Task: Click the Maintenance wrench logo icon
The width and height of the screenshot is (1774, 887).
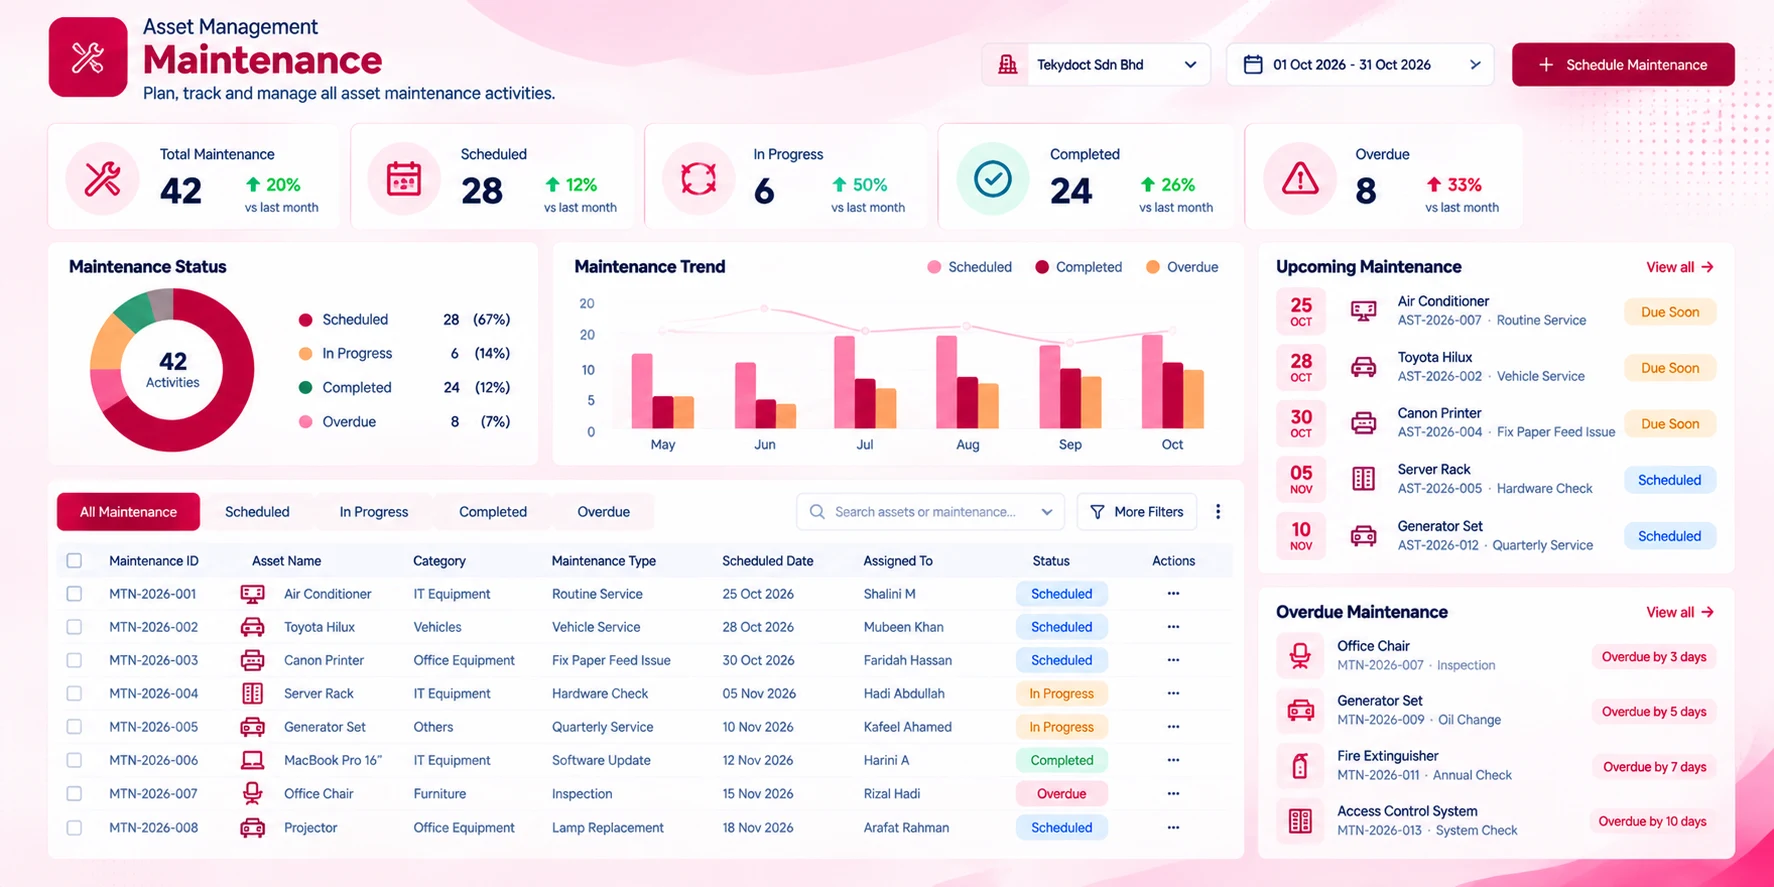Action: click(88, 57)
